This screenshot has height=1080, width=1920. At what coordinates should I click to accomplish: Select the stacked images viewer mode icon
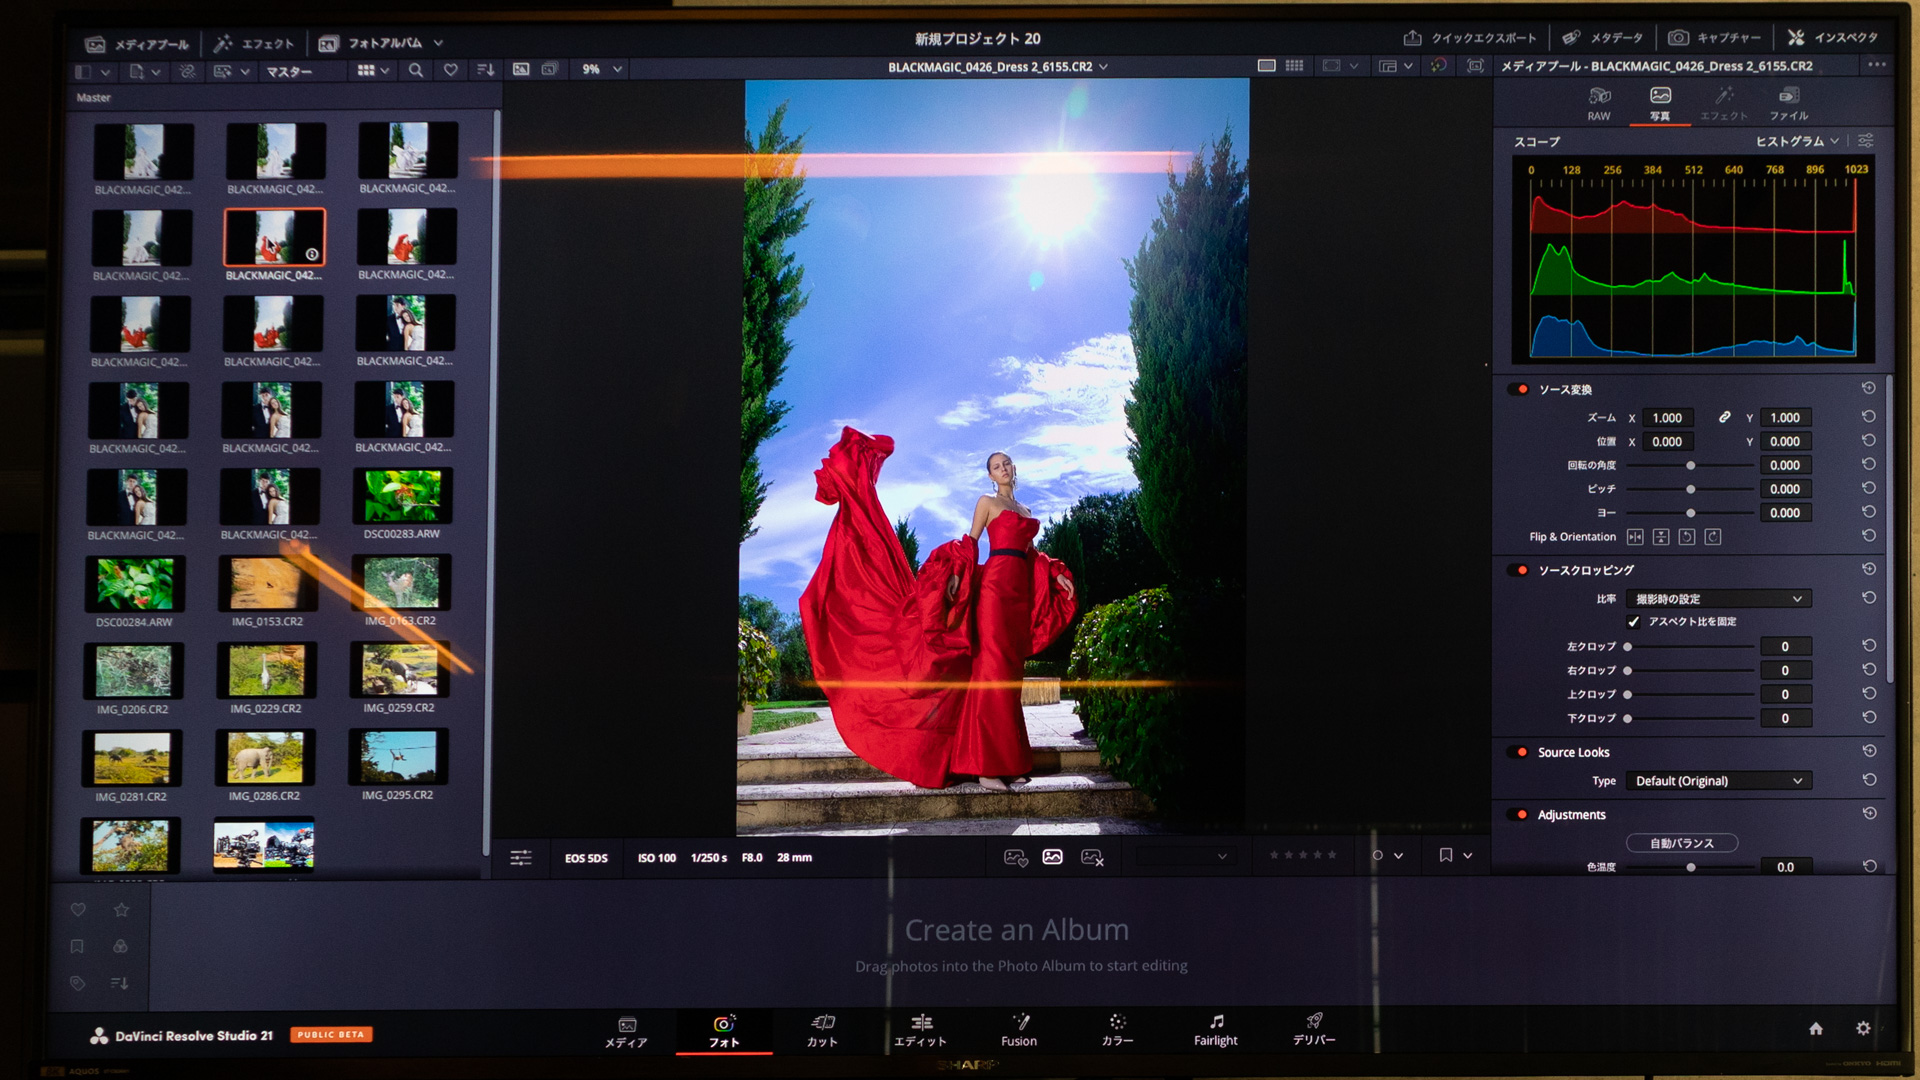click(x=550, y=69)
